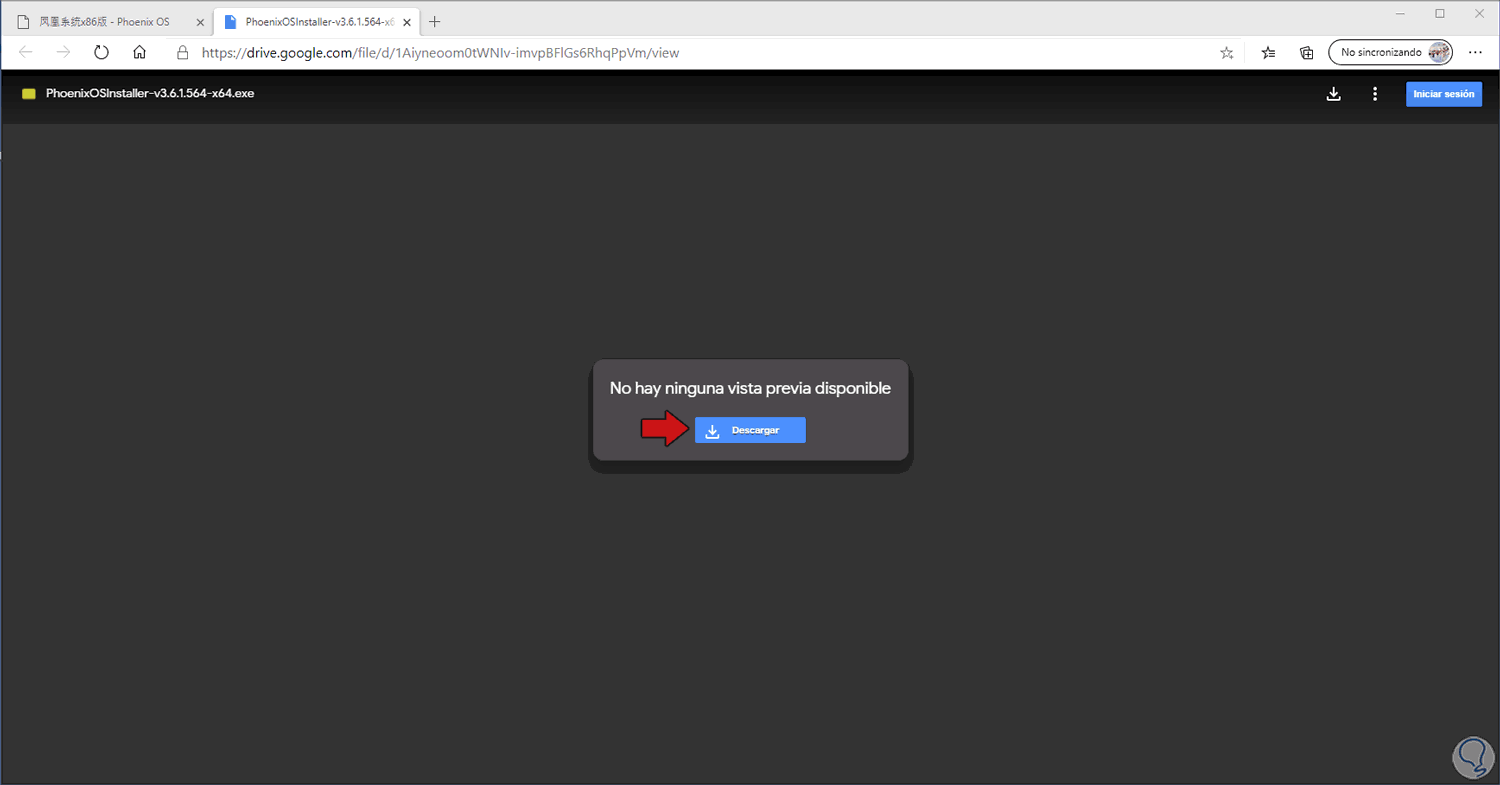This screenshot has height=785, width=1500.
Task: Click the browser Back arrow
Action: 26,53
